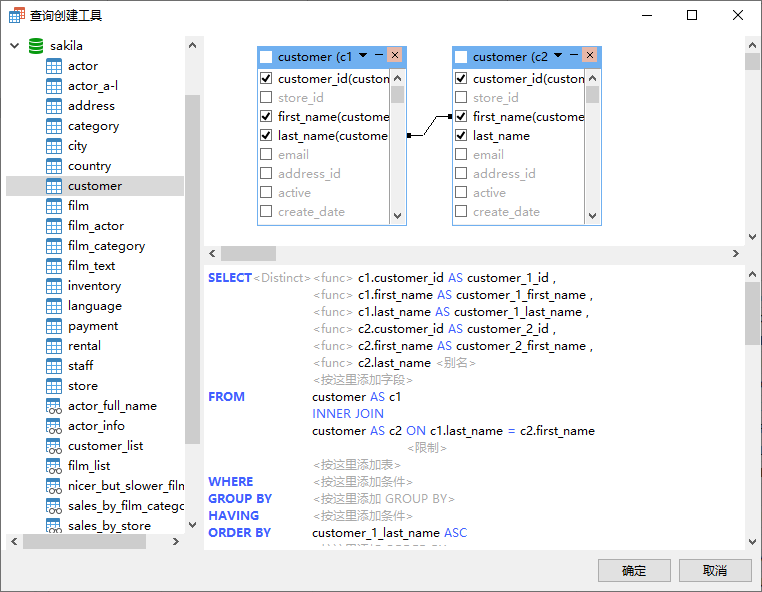This screenshot has height=592, width=762.
Task: Click <按这里添加 GROUP BY> placeholder
Action: (x=383, y=499)
